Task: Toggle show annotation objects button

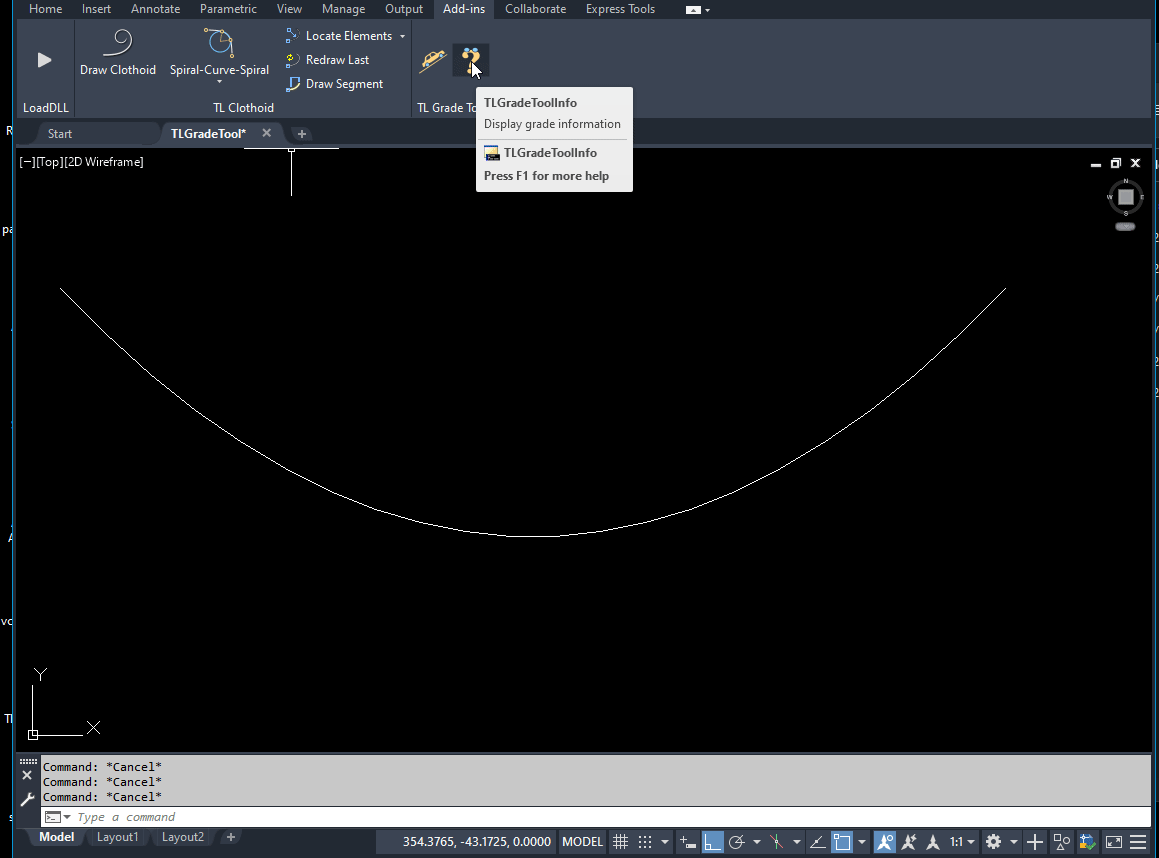Action: 884,842
